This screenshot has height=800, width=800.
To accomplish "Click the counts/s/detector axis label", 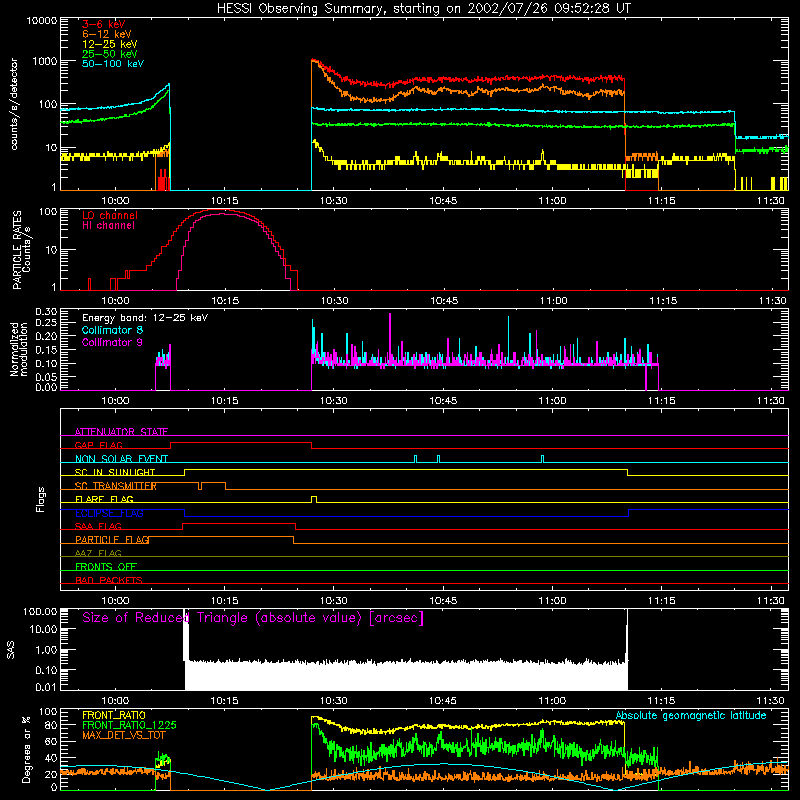I will click(x=14, y=104).
